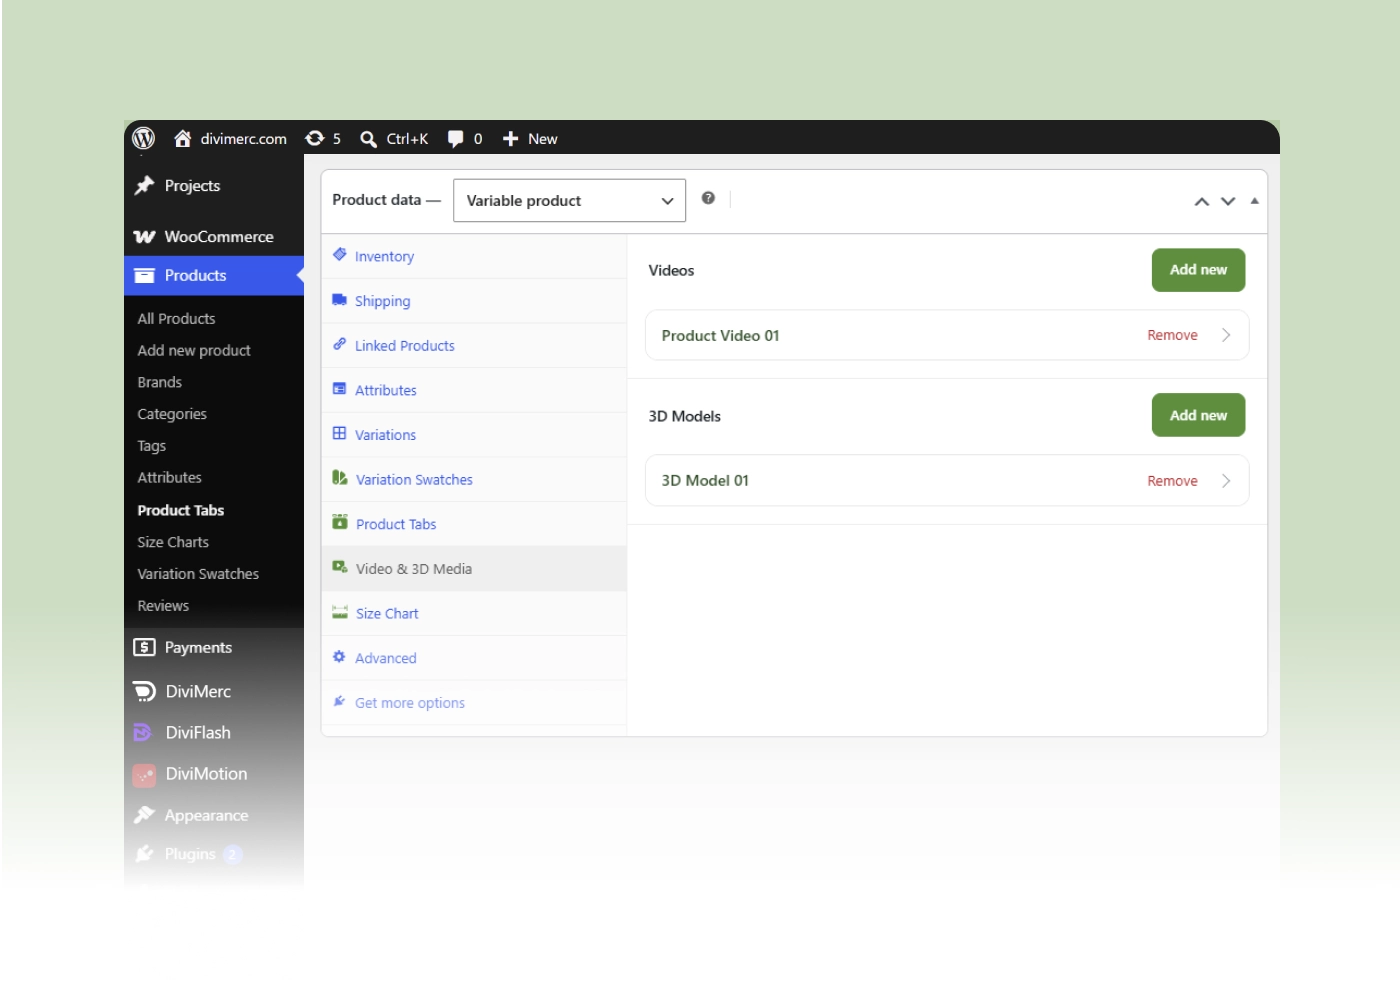1400x1004 pixels.
Task: Open the Size Chart product data tab
Action: click(x=474, y=613)
